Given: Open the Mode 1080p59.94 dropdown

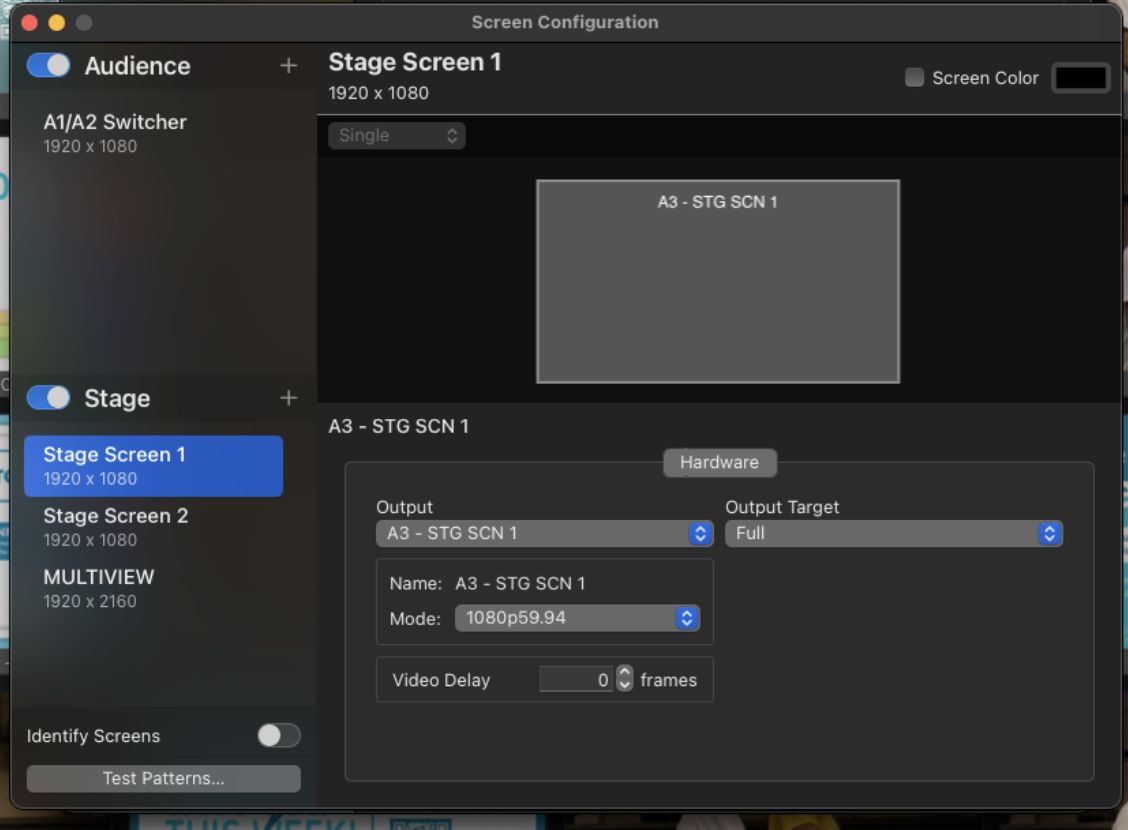Looking at the screenshot, I should [x=577, y=618].
